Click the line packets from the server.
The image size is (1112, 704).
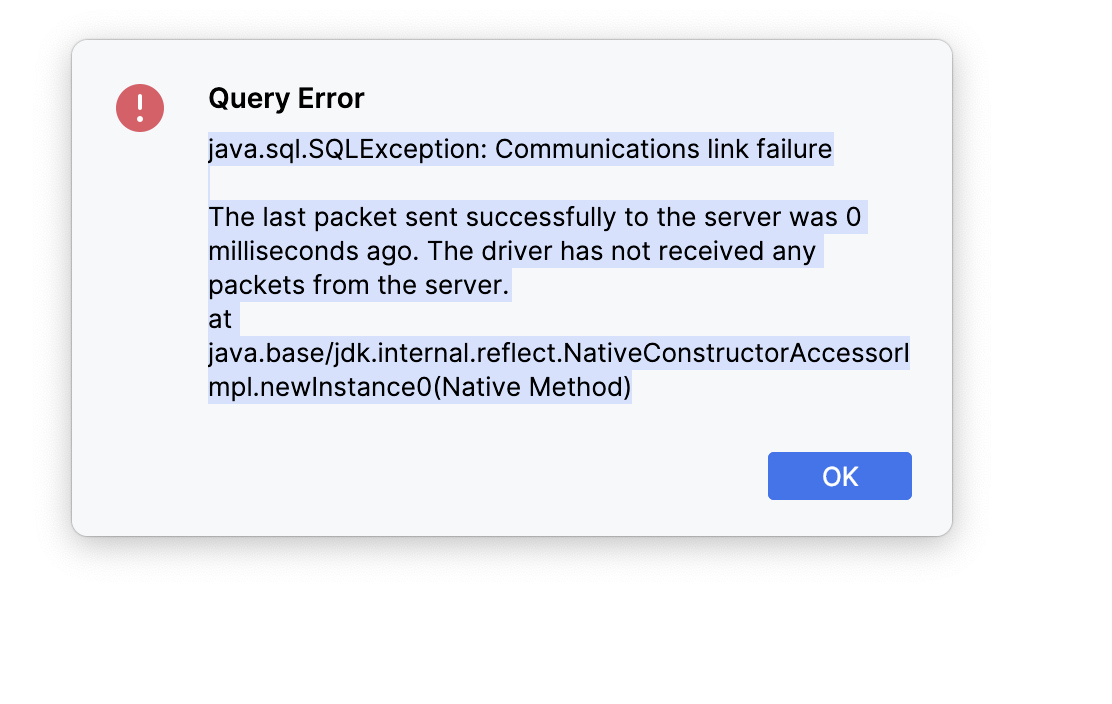tap(359, 285)
